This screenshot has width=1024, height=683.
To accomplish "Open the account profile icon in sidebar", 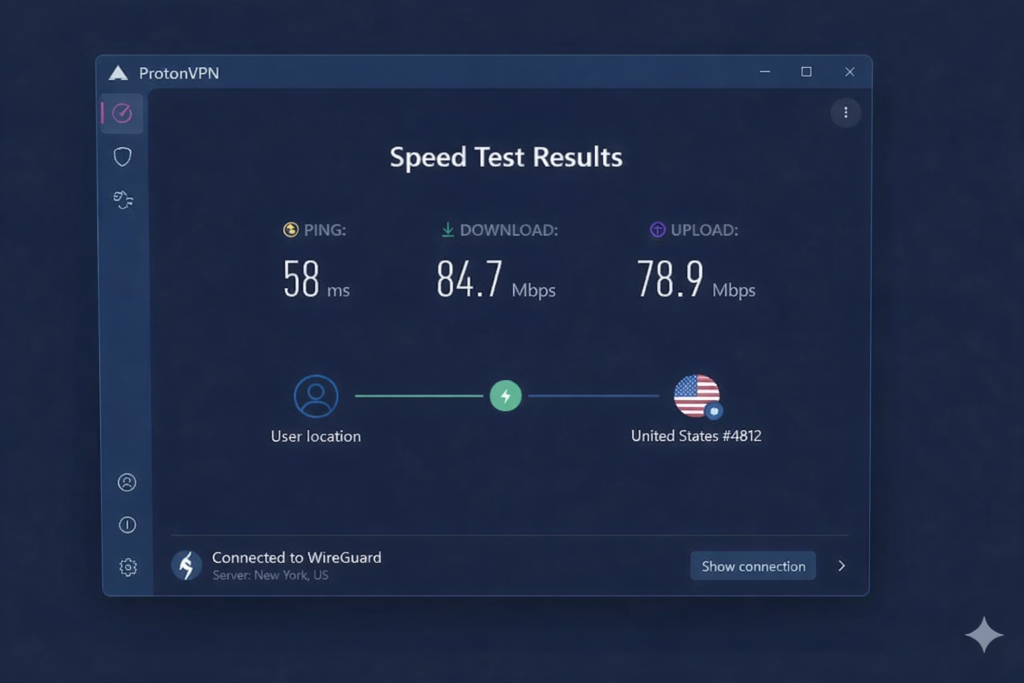I will pos(126,482).
